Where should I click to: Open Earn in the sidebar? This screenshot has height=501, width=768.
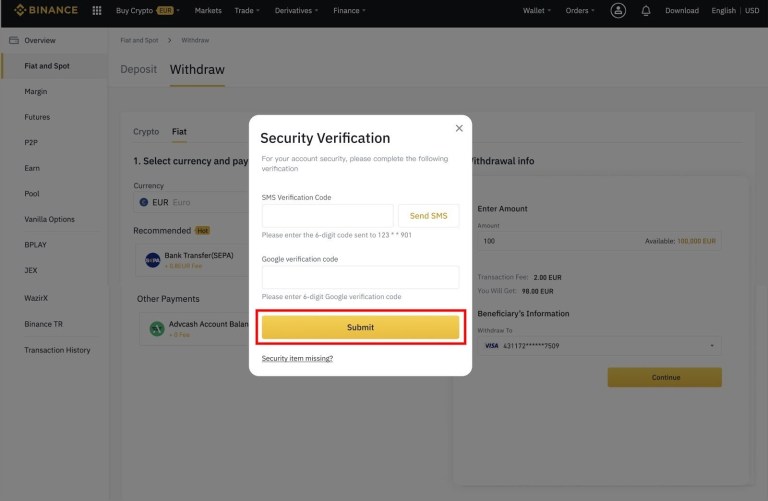tap(32, 168)
